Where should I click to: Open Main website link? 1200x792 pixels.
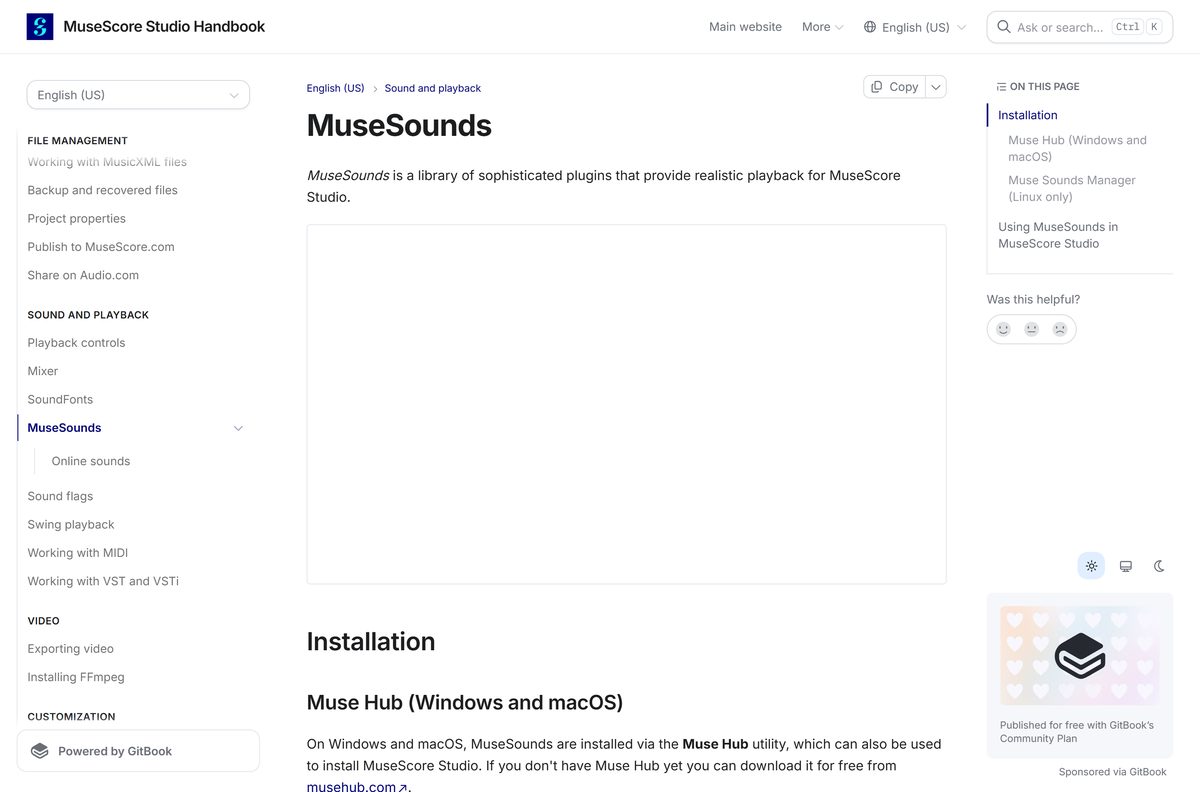[x=745, y=27]
